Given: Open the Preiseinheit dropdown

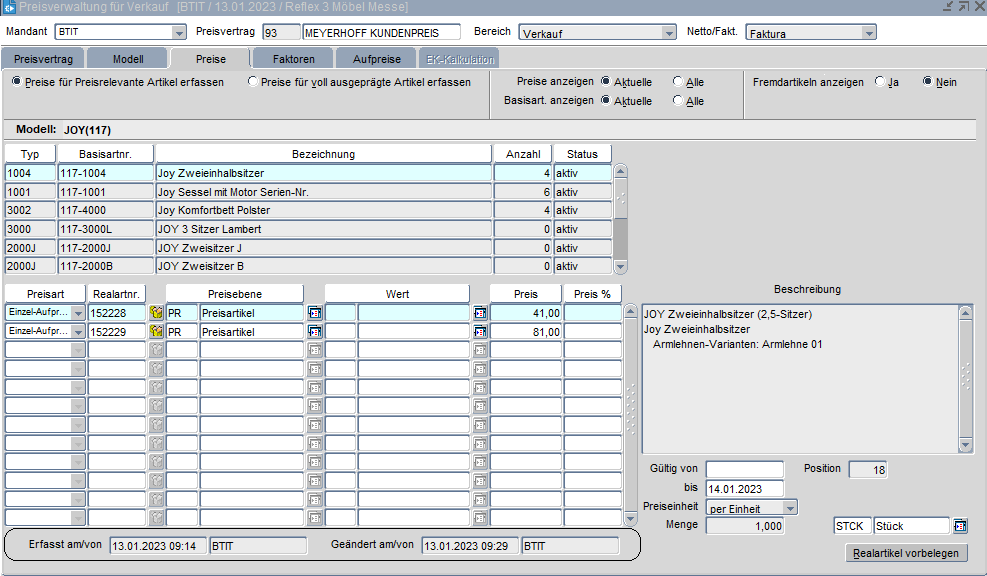Looking at the screenshot, I should click(790, 508).
